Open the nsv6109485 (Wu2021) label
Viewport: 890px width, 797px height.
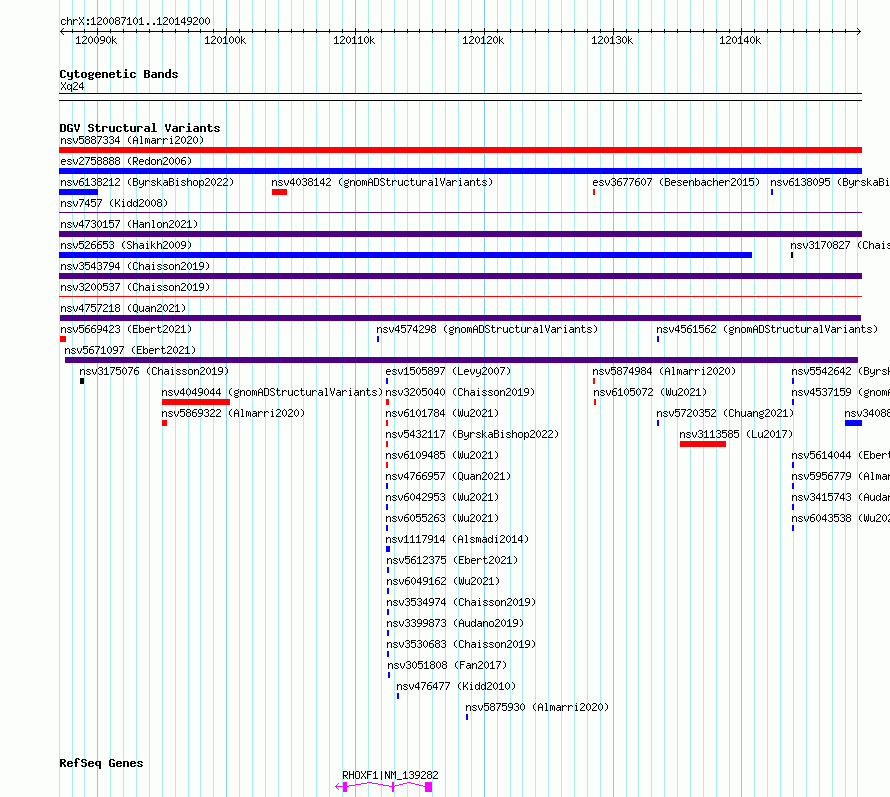[442, 455]
